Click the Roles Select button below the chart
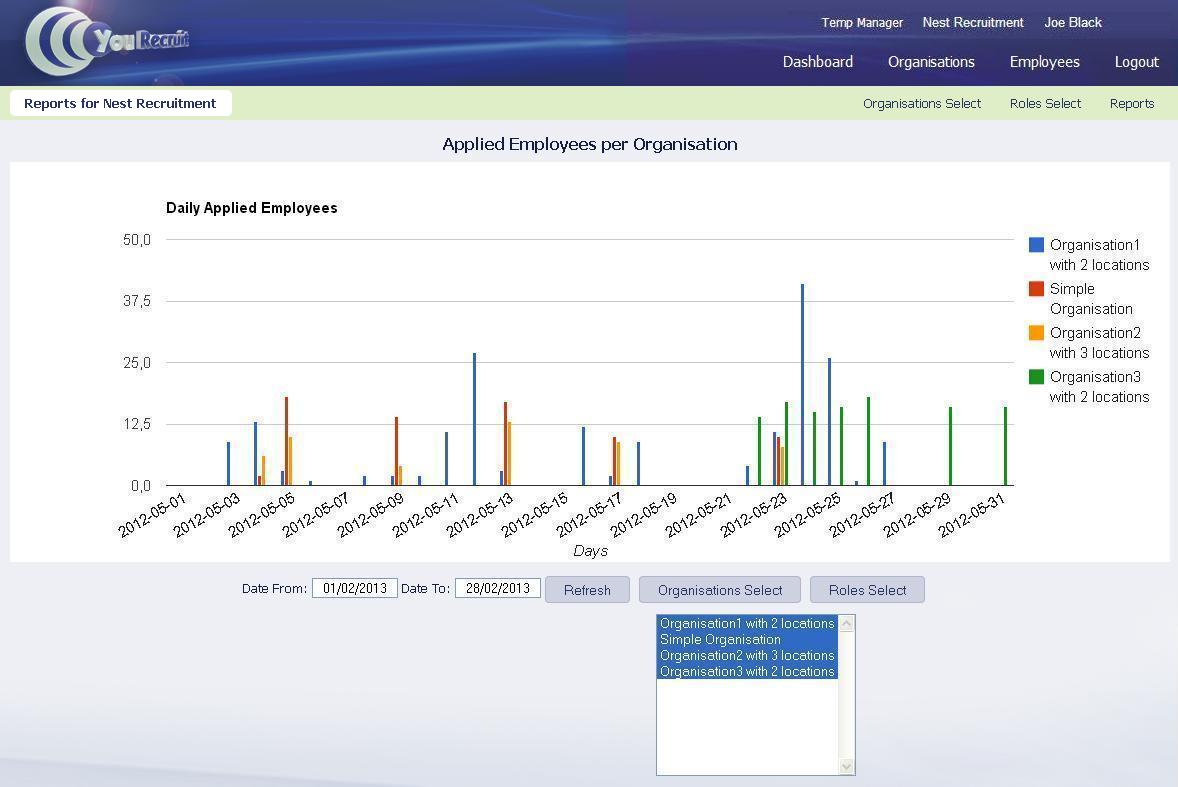 867,590
